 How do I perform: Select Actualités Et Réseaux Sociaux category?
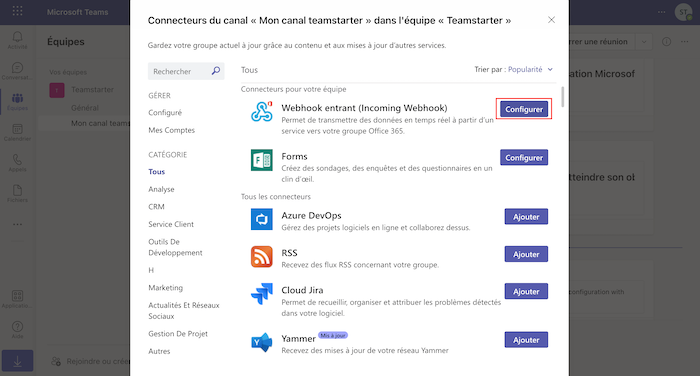click(x=184, y=310)
